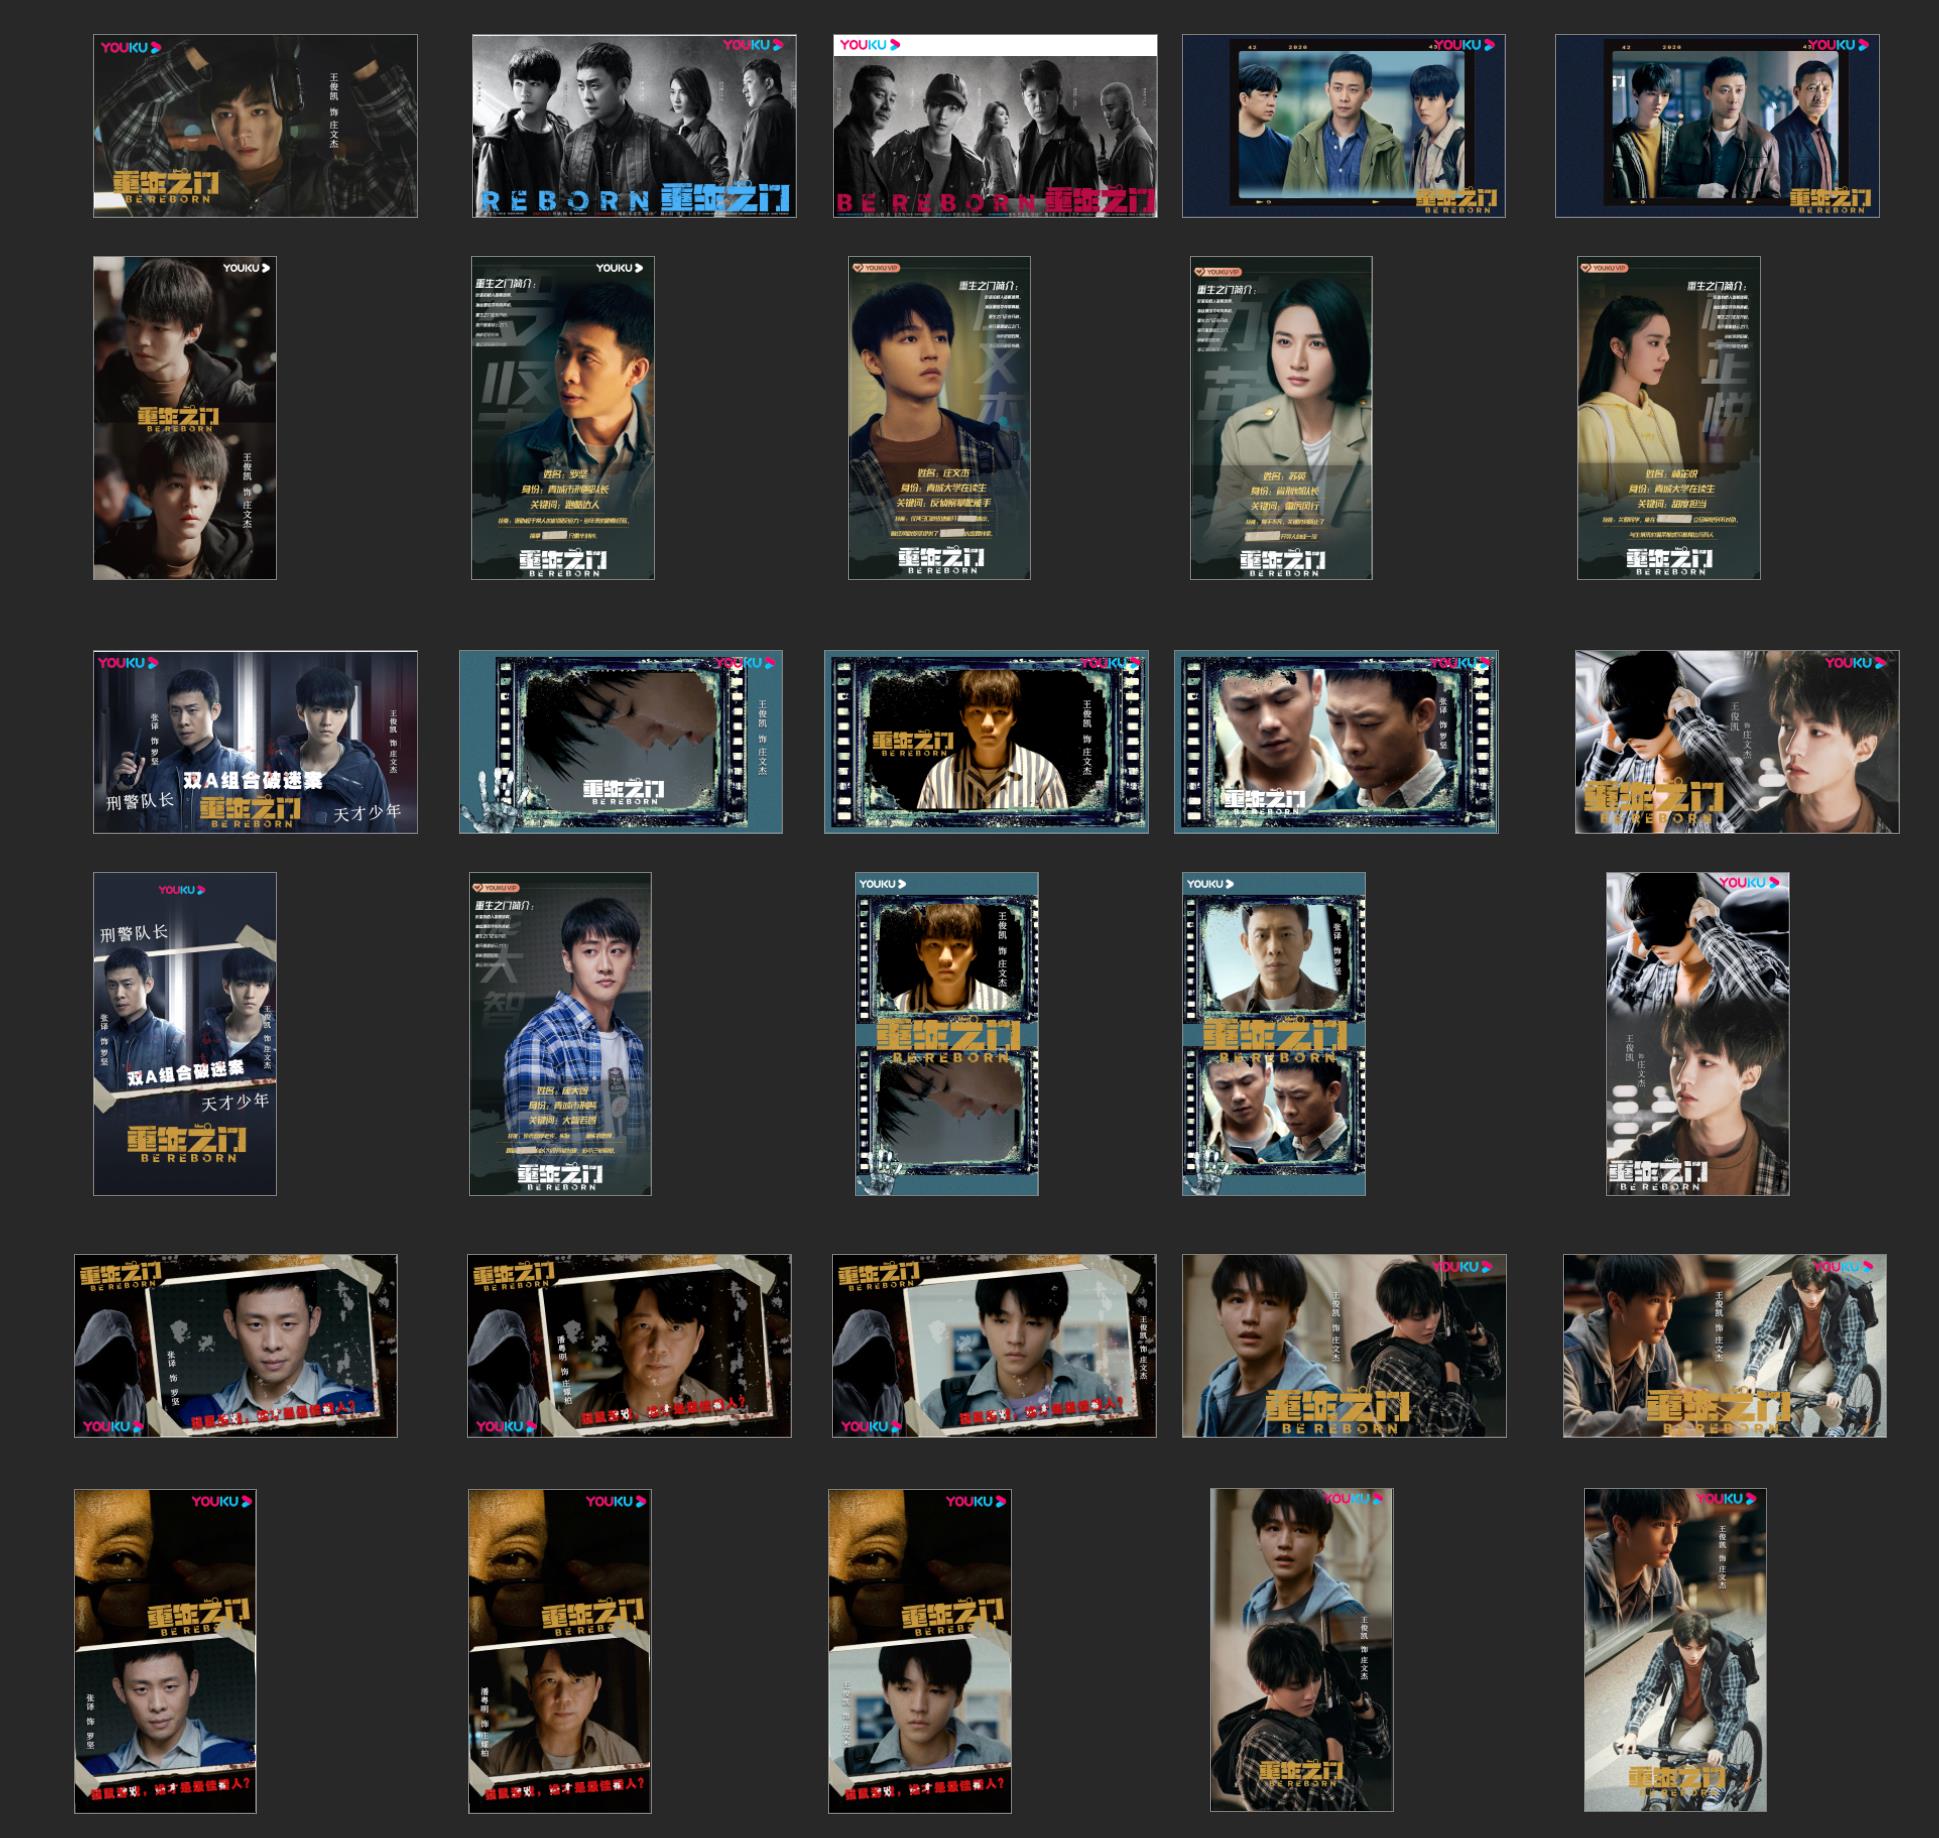The height and width of the screenshot is (1838, 1939).
Task: Choose the portrait eye close-up poster with 张译 photo
Action: pos(165,1651)
